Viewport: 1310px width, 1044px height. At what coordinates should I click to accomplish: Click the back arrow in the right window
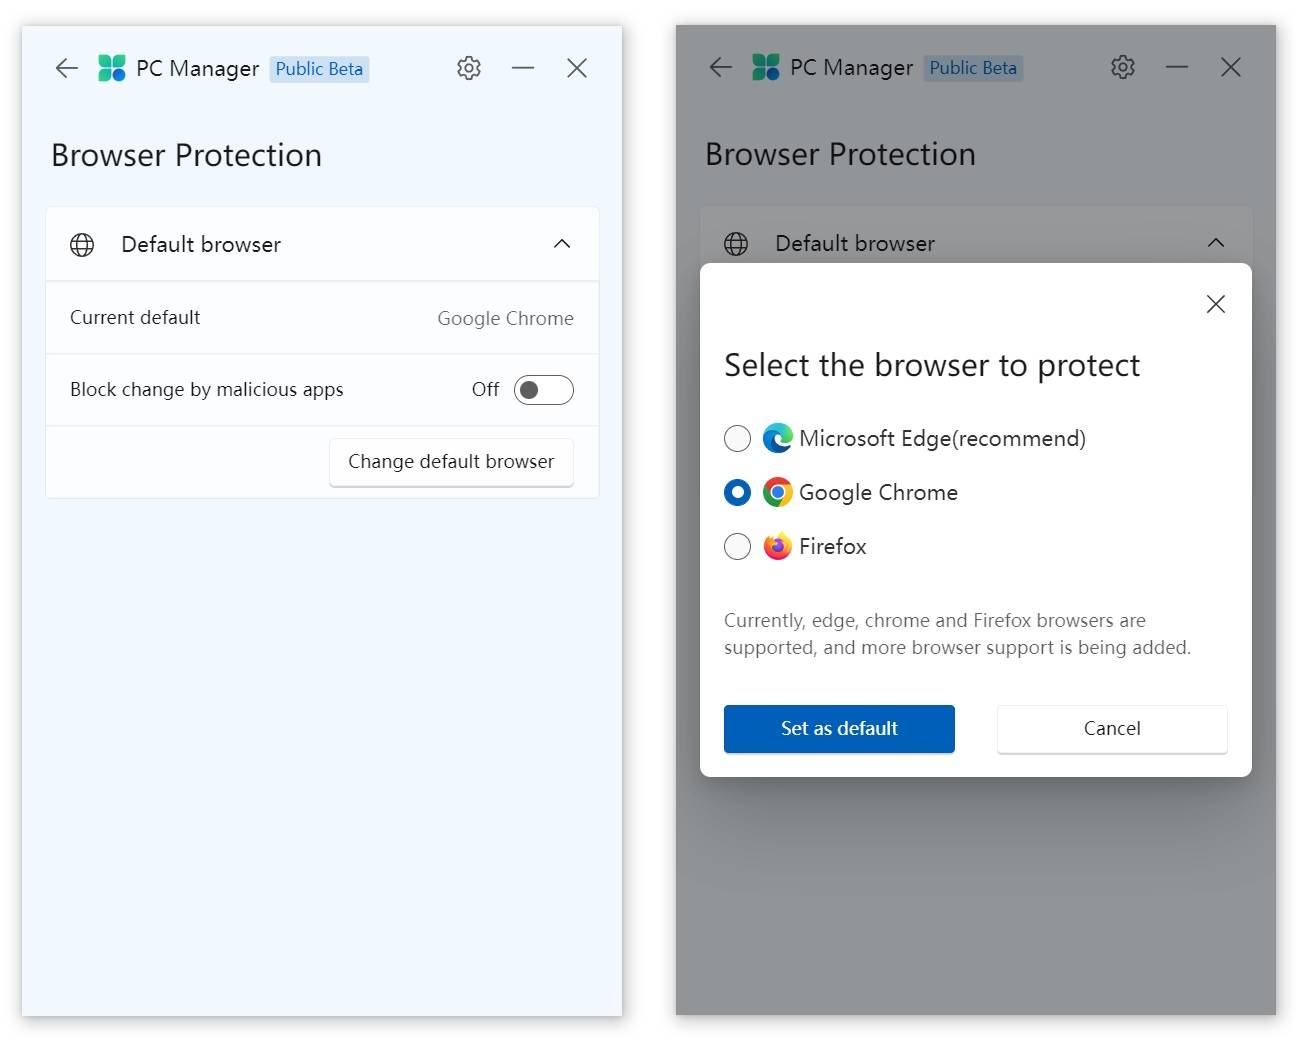[720, 67]
